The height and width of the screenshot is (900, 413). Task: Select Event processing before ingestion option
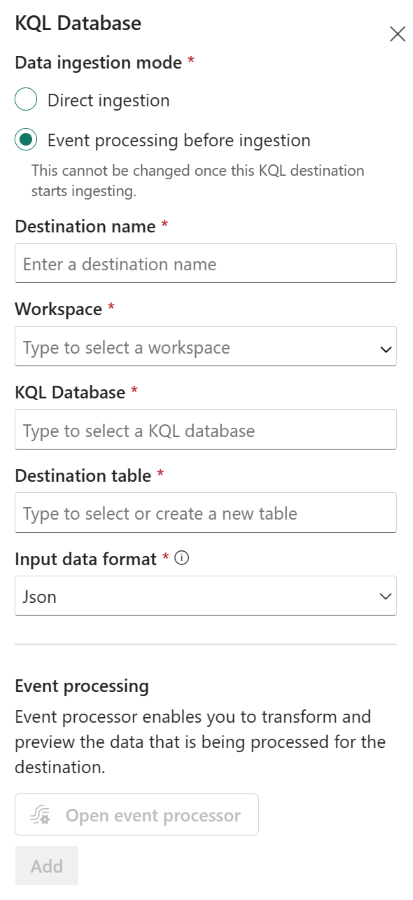pyautogui.click(x=26, y=139)
